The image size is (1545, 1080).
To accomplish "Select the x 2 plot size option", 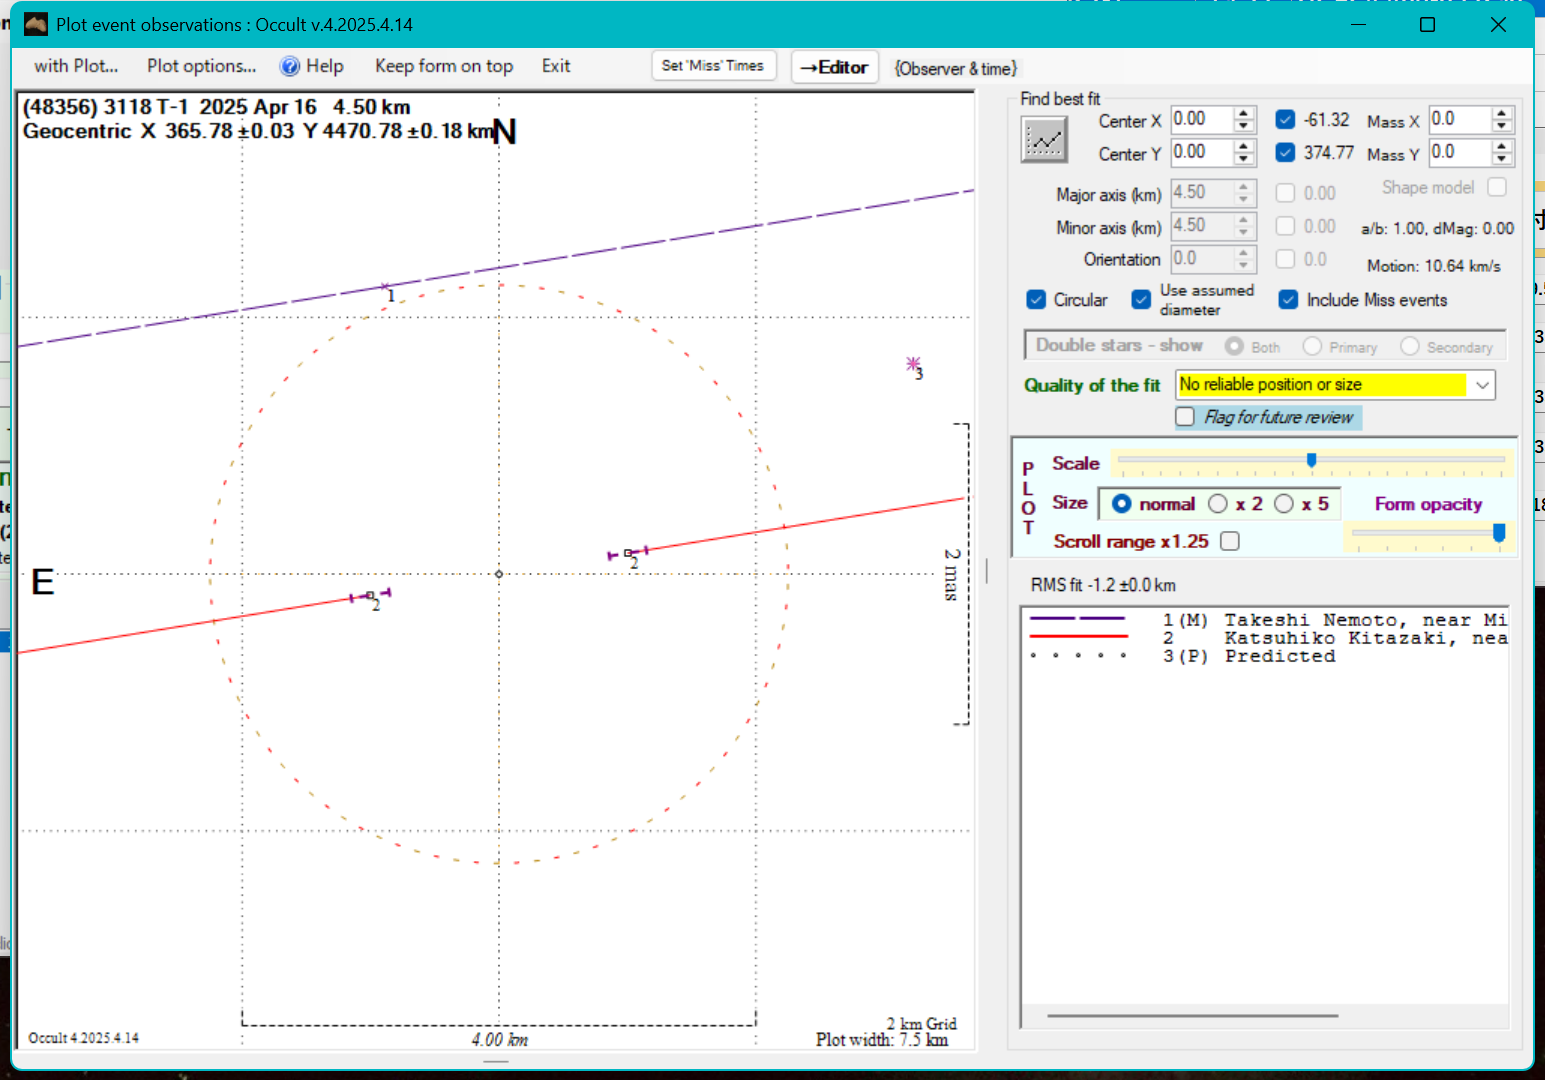I will click(1218, 504).
